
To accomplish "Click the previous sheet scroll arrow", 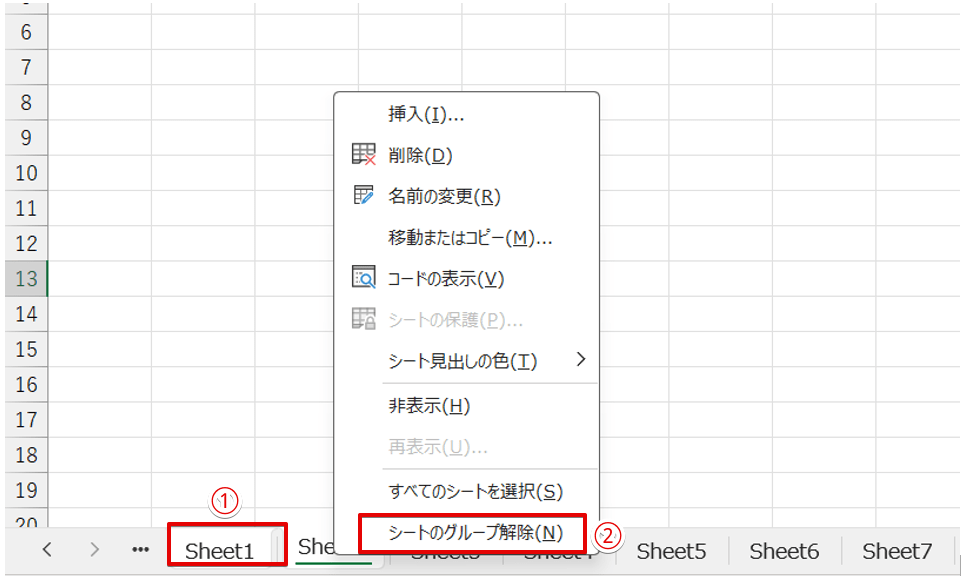I will [x=47, y=549].
